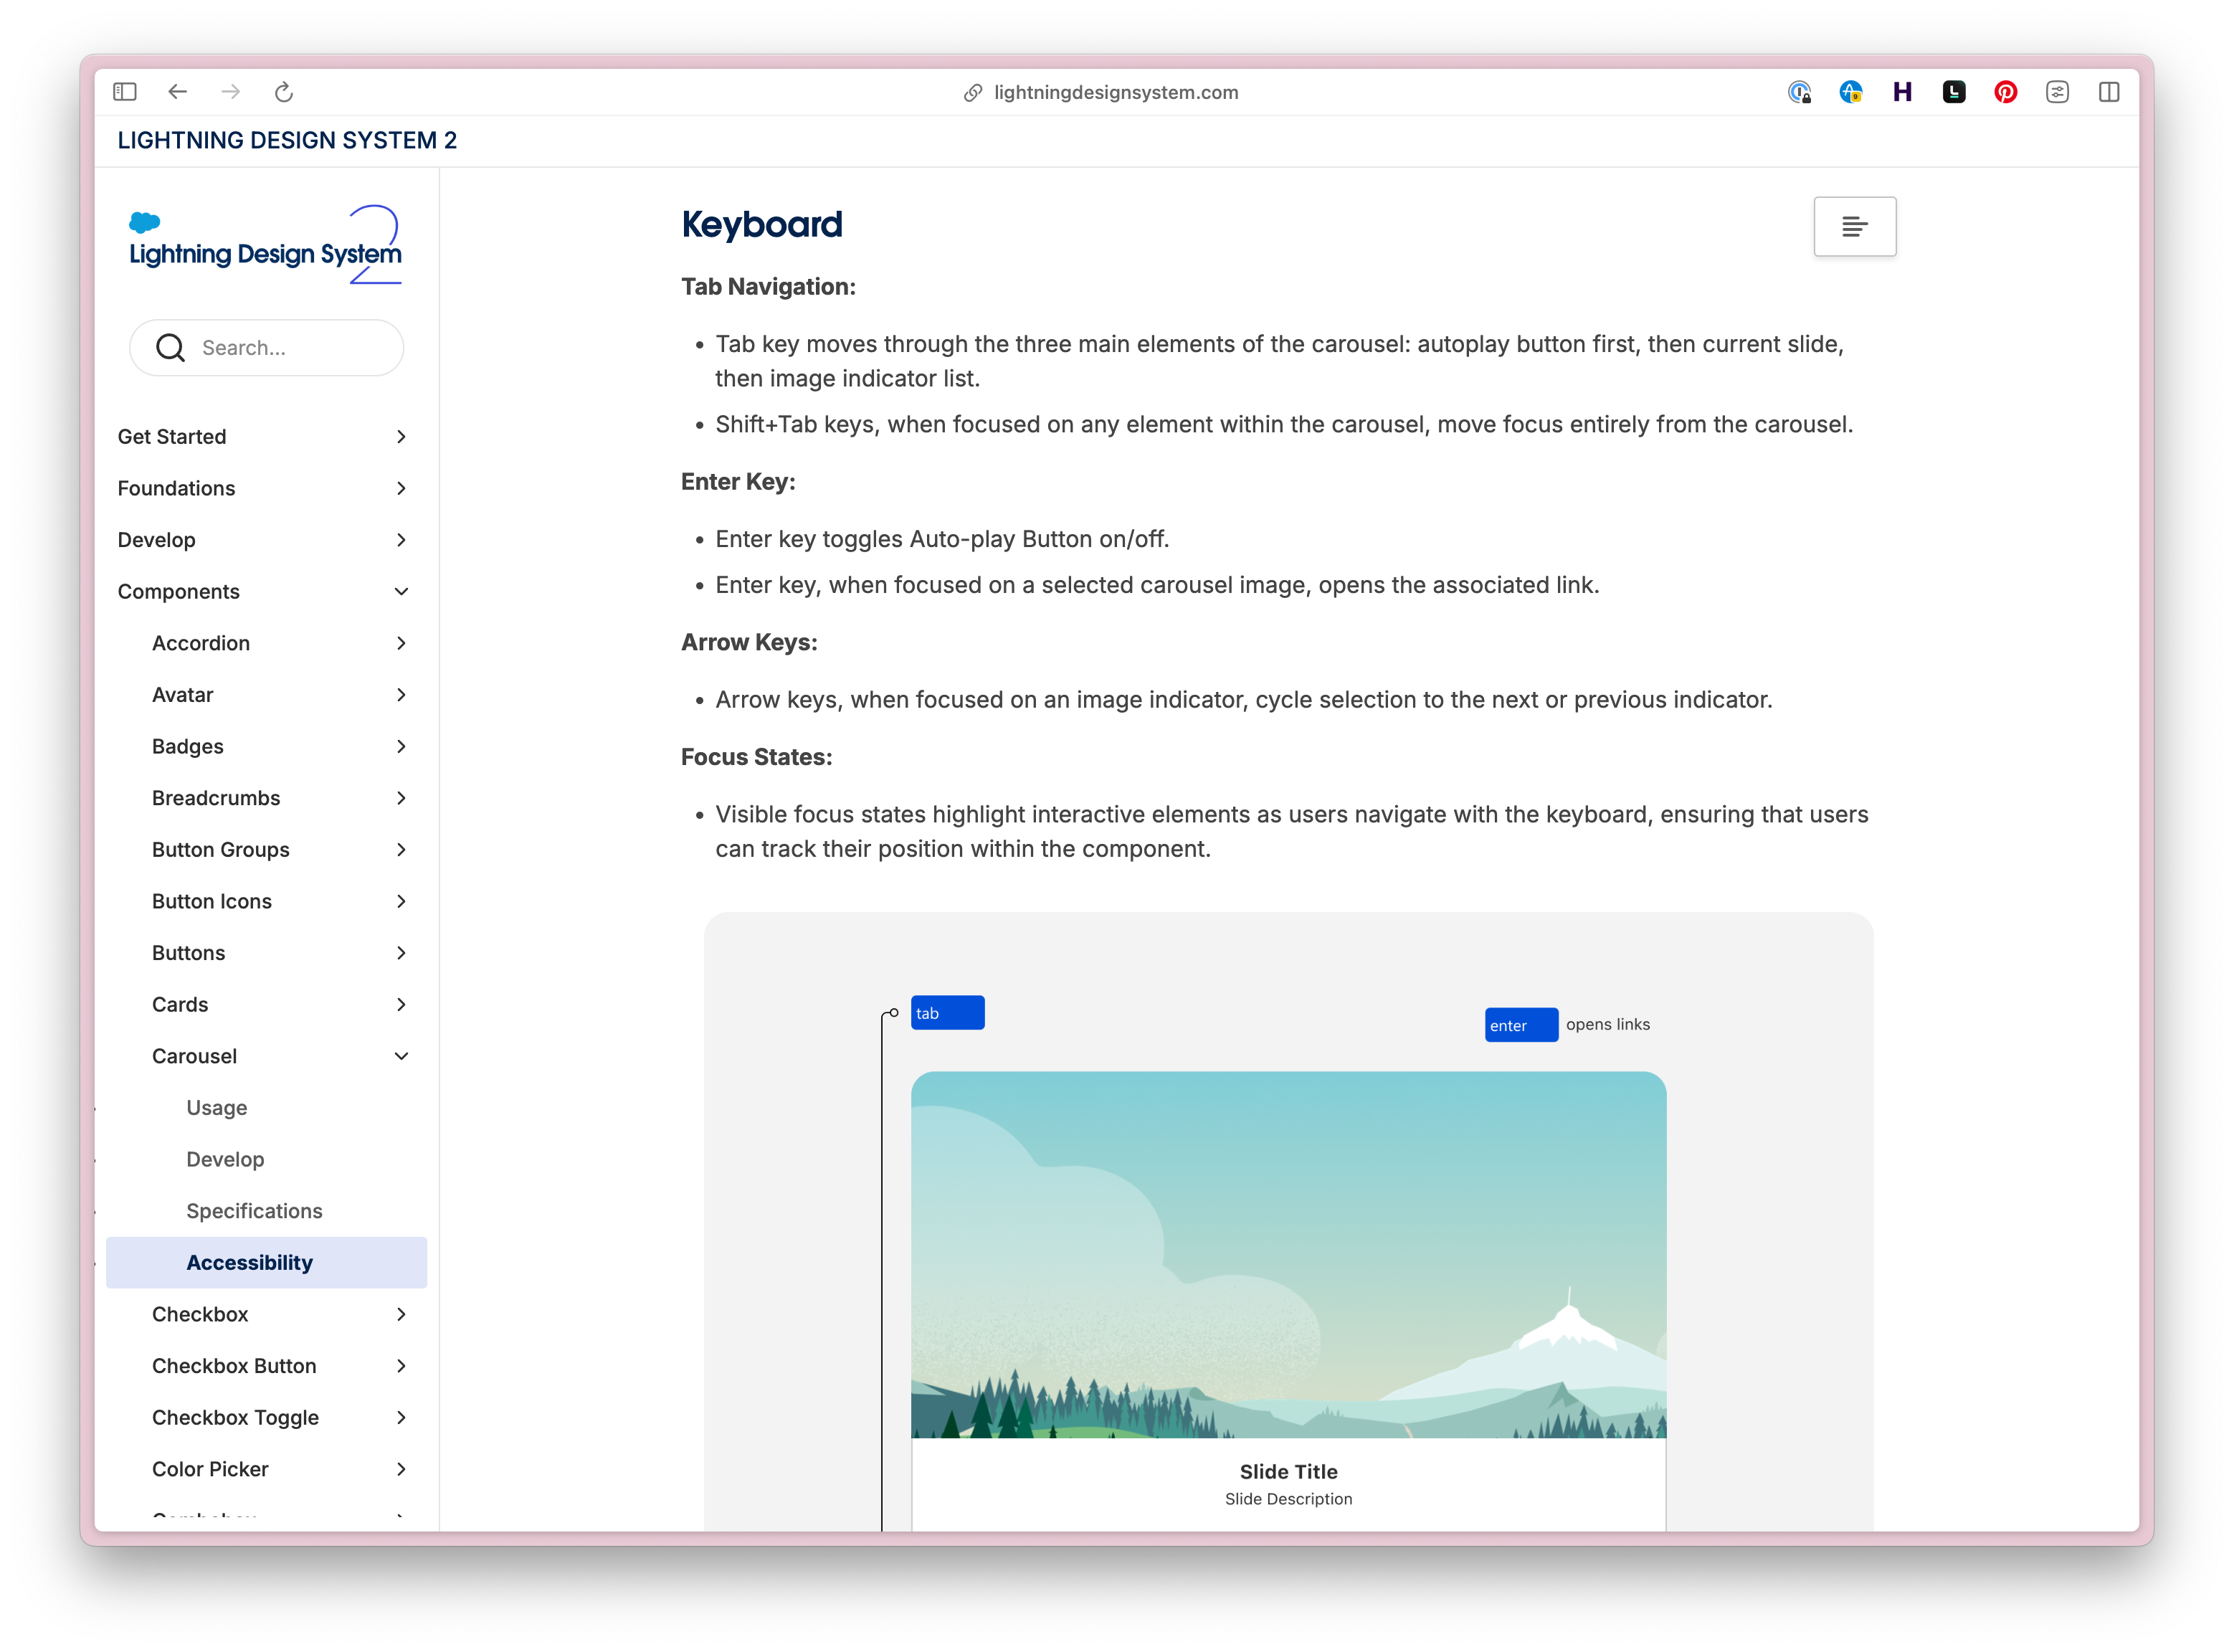Open the blue globe extension icon
The image size is (2234, 1652).
[x=1851, y=92]
